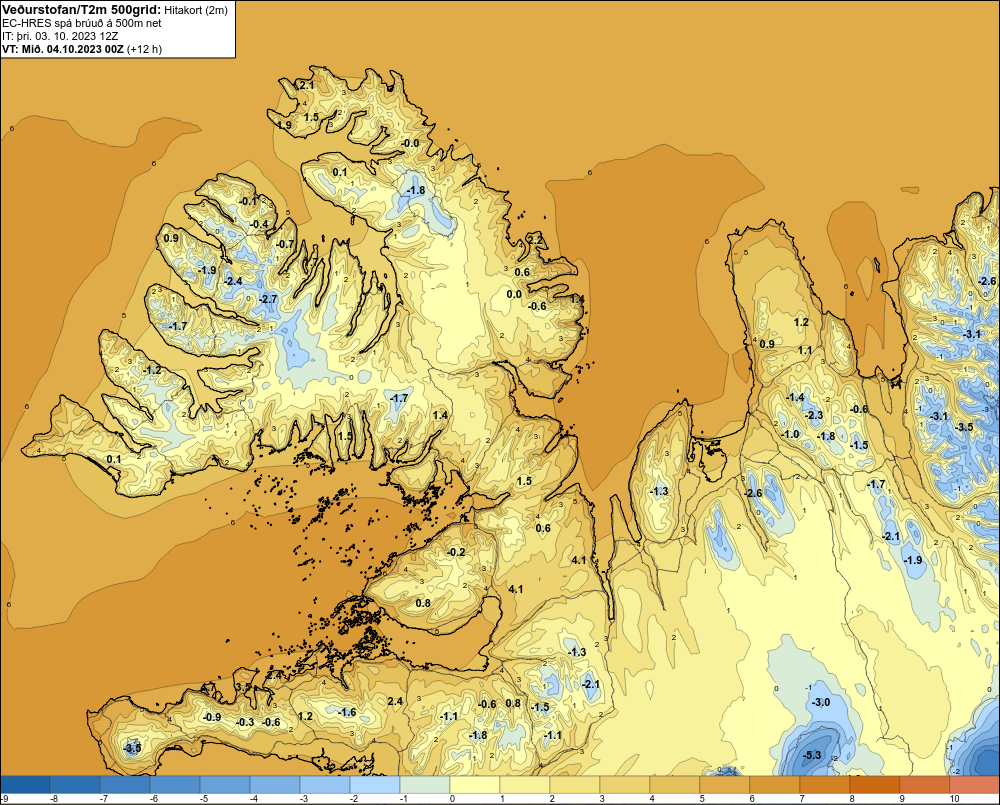Select the -2.4 temperature label
Screen dimensions: 1000x805
click(233, 281)
